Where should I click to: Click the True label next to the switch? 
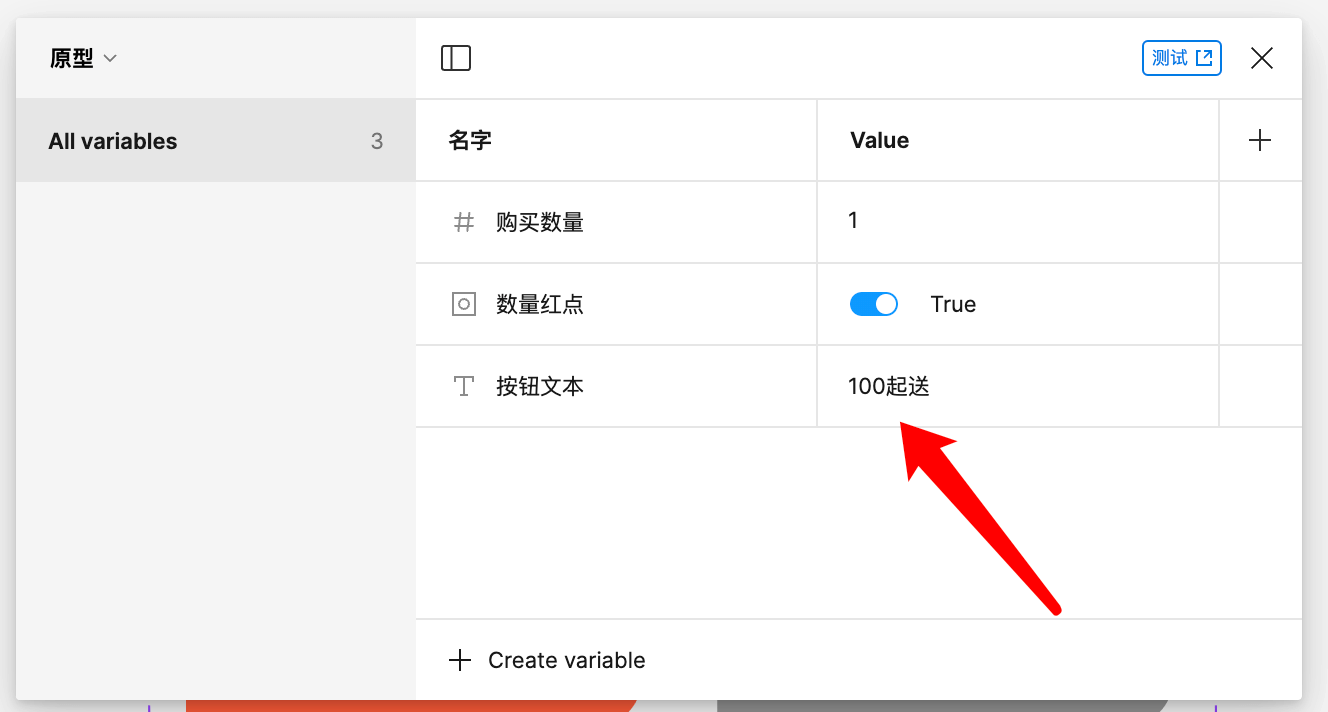[953, 304]
